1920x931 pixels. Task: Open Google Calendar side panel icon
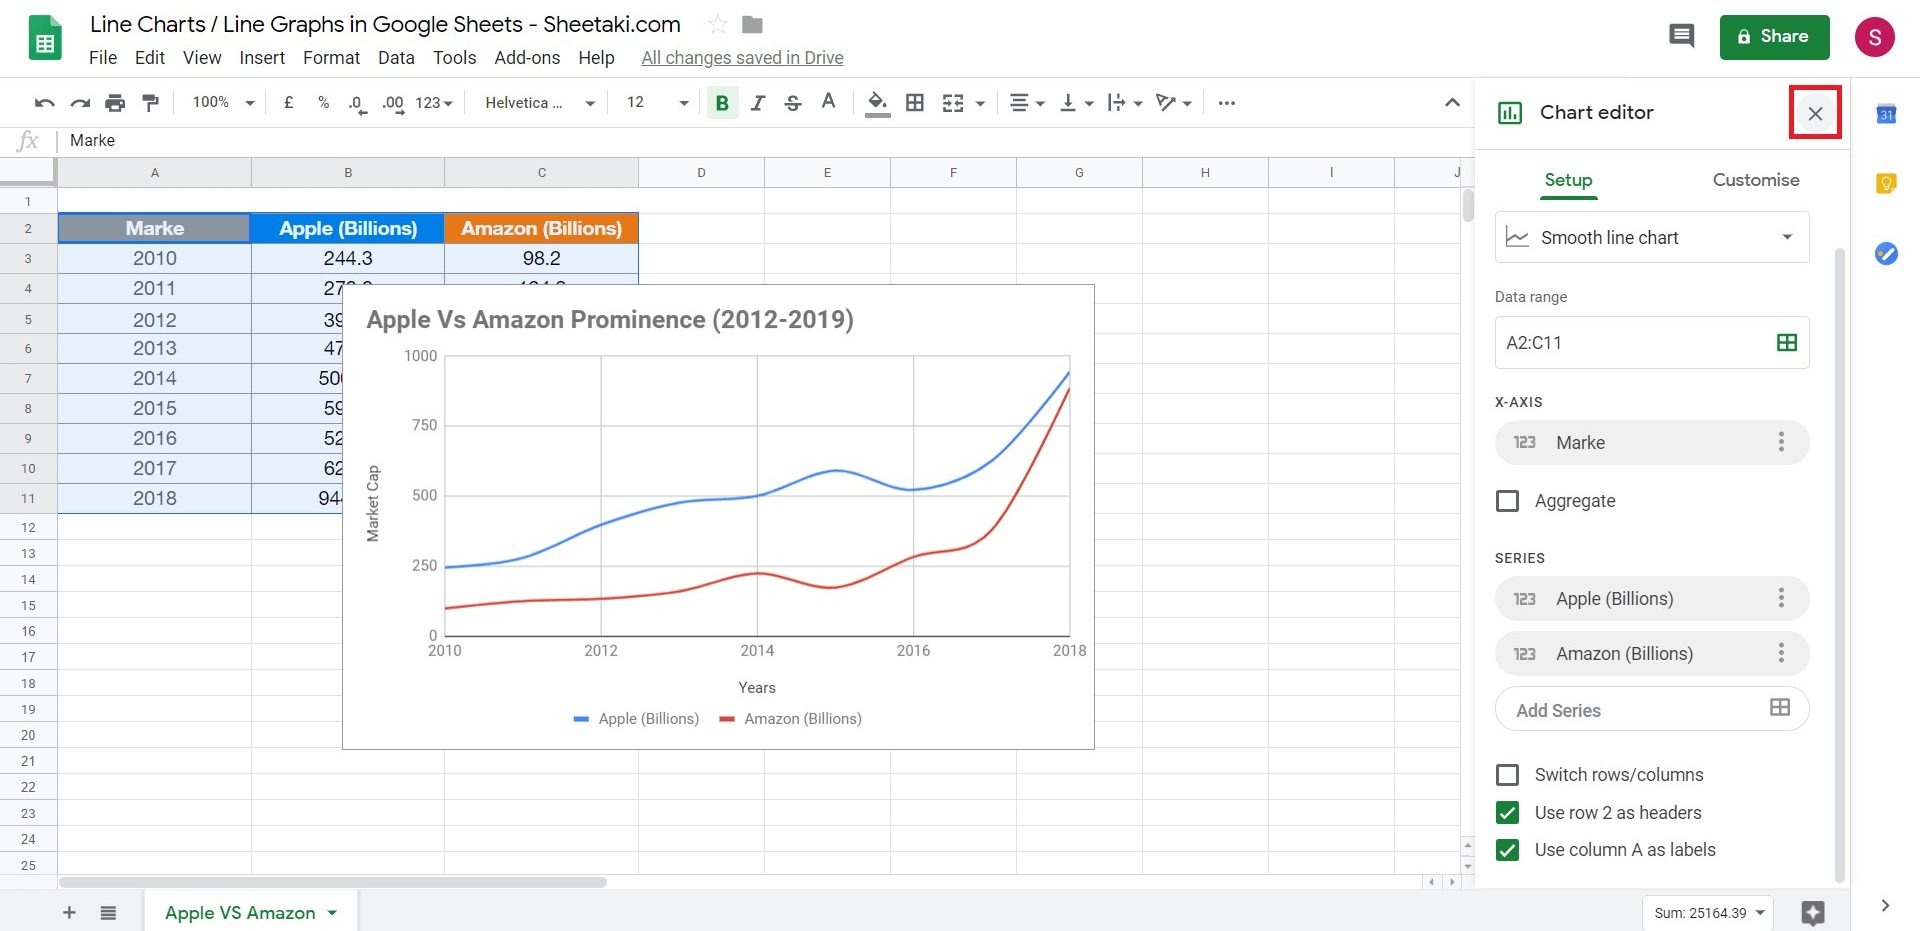click(x=1886, y=114)
